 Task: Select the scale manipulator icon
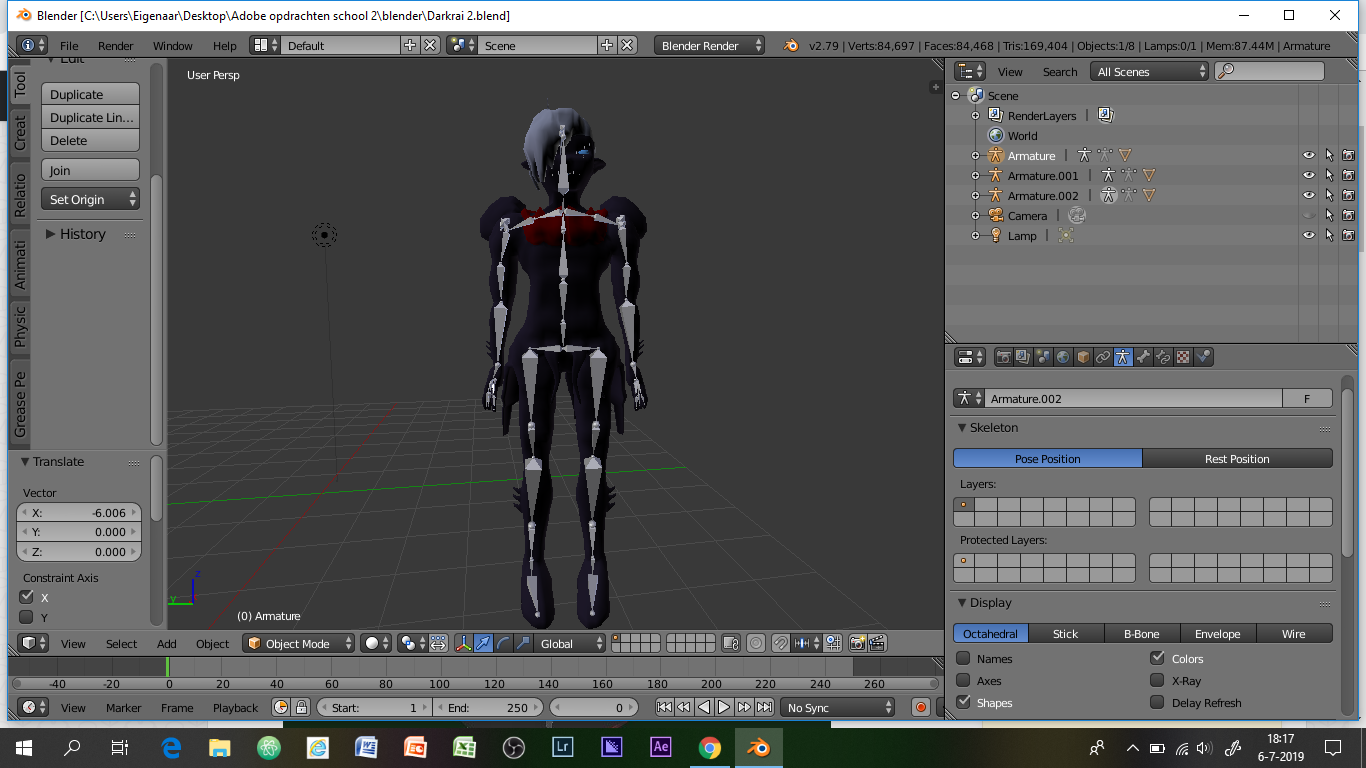(524, 644)
